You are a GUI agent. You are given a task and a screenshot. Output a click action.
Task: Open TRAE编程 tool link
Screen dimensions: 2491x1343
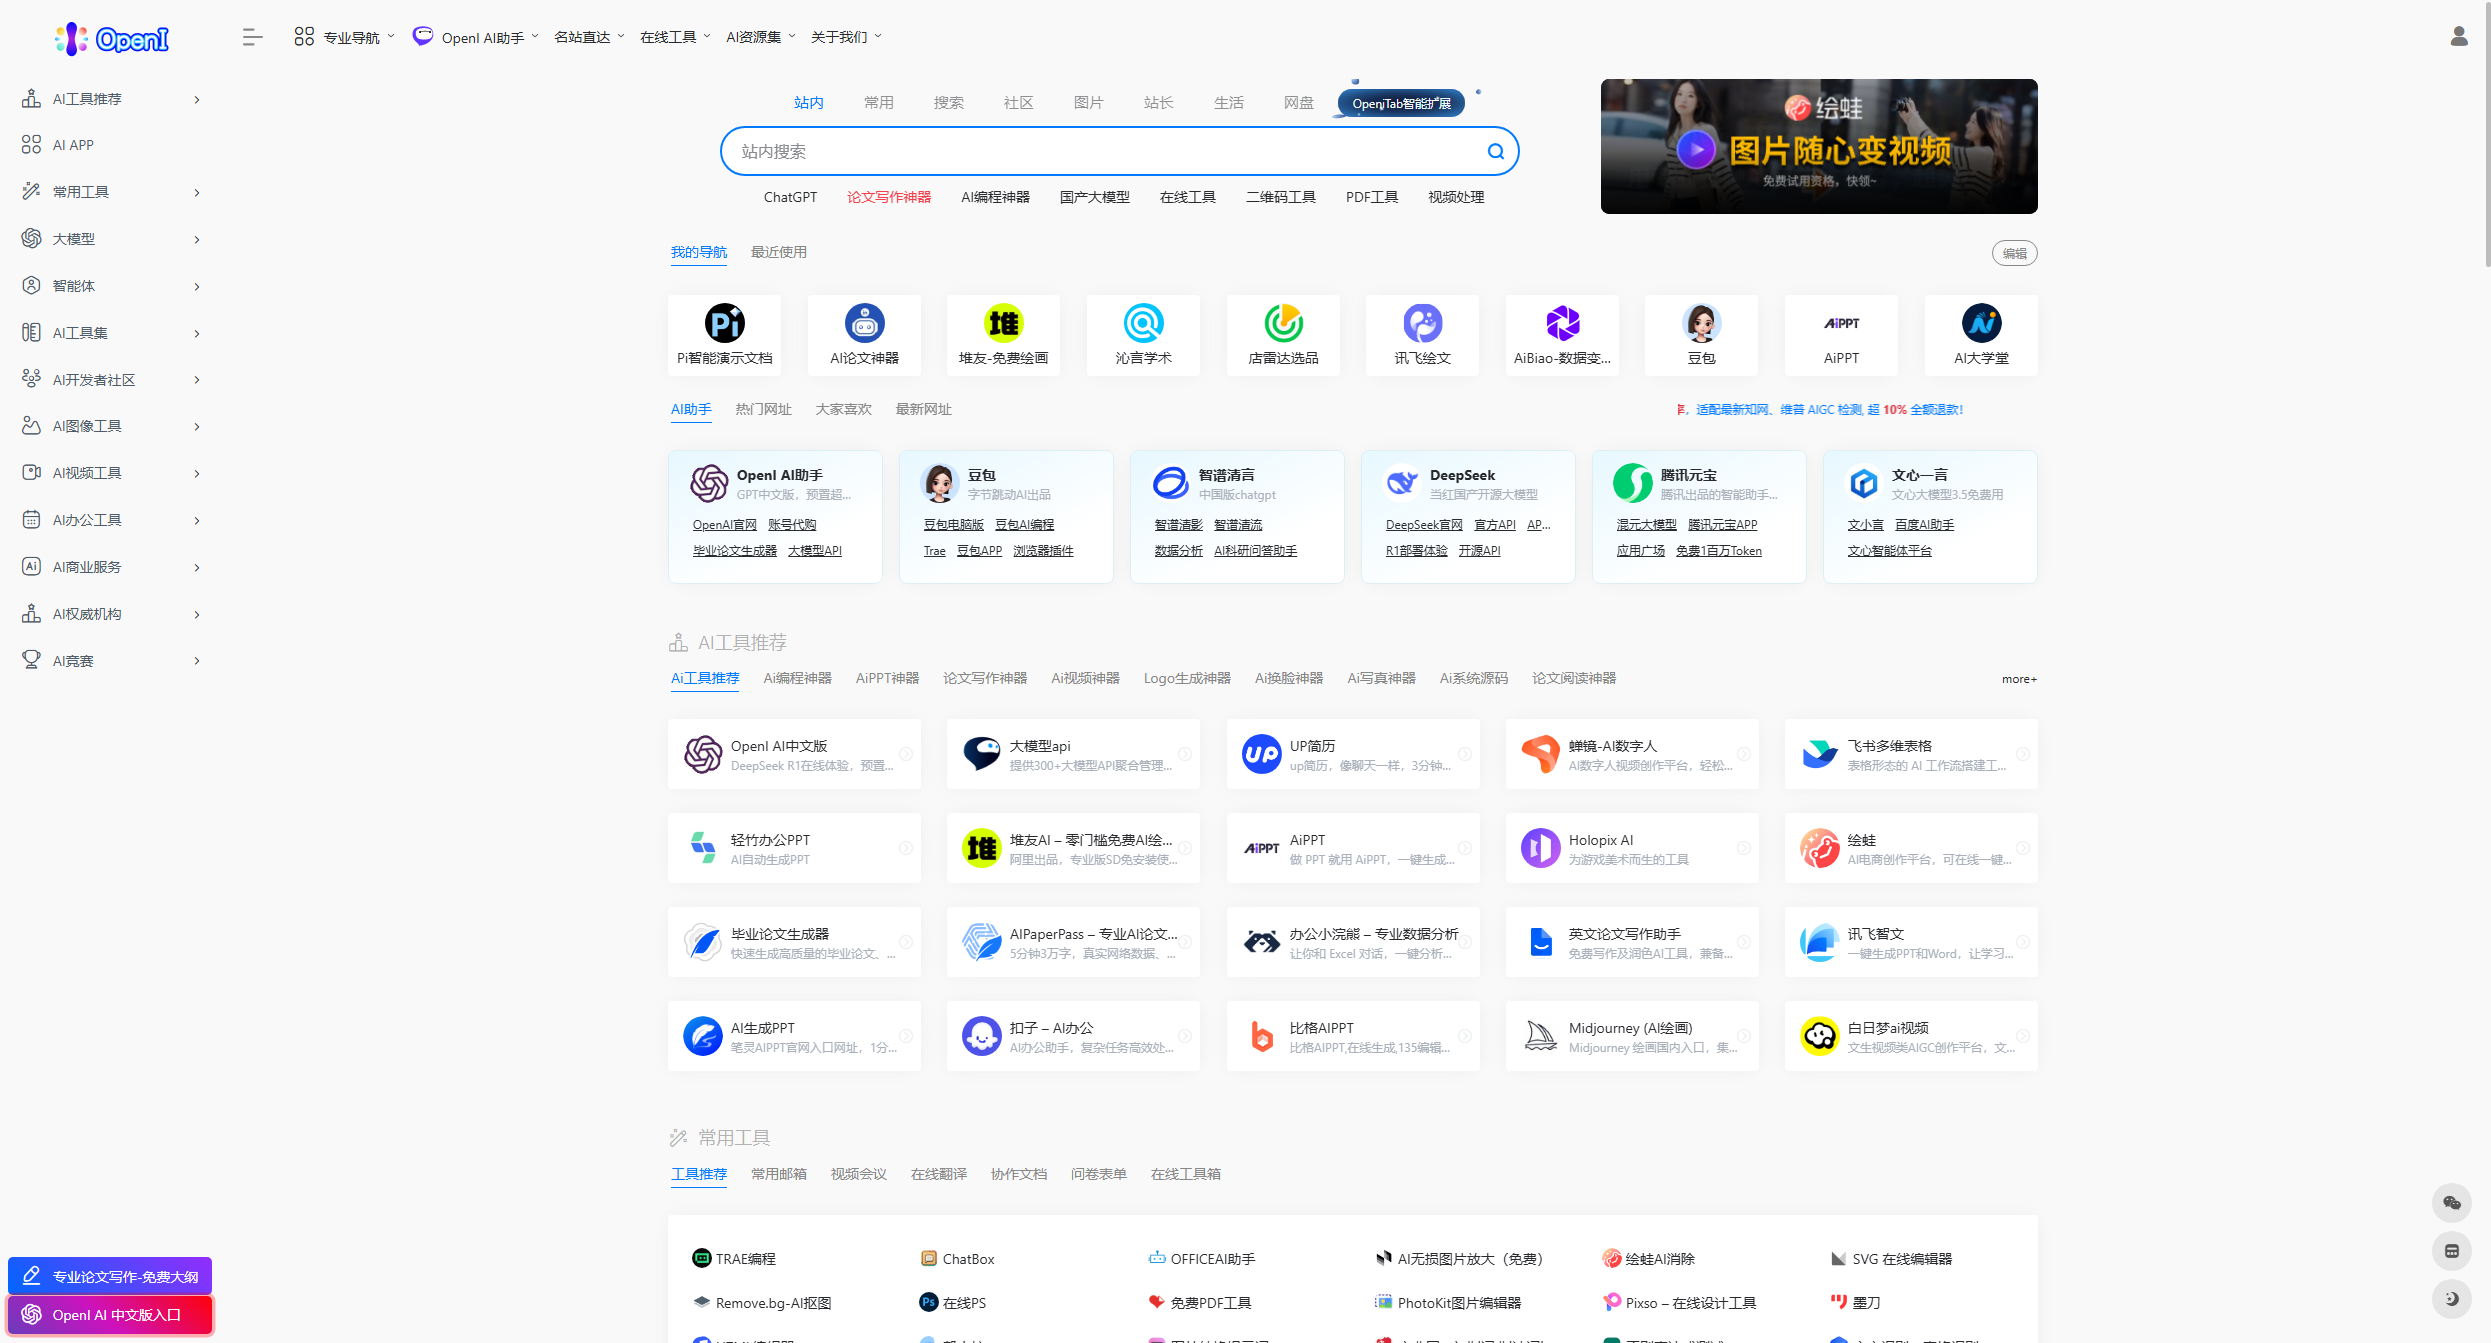(734, 1259)
